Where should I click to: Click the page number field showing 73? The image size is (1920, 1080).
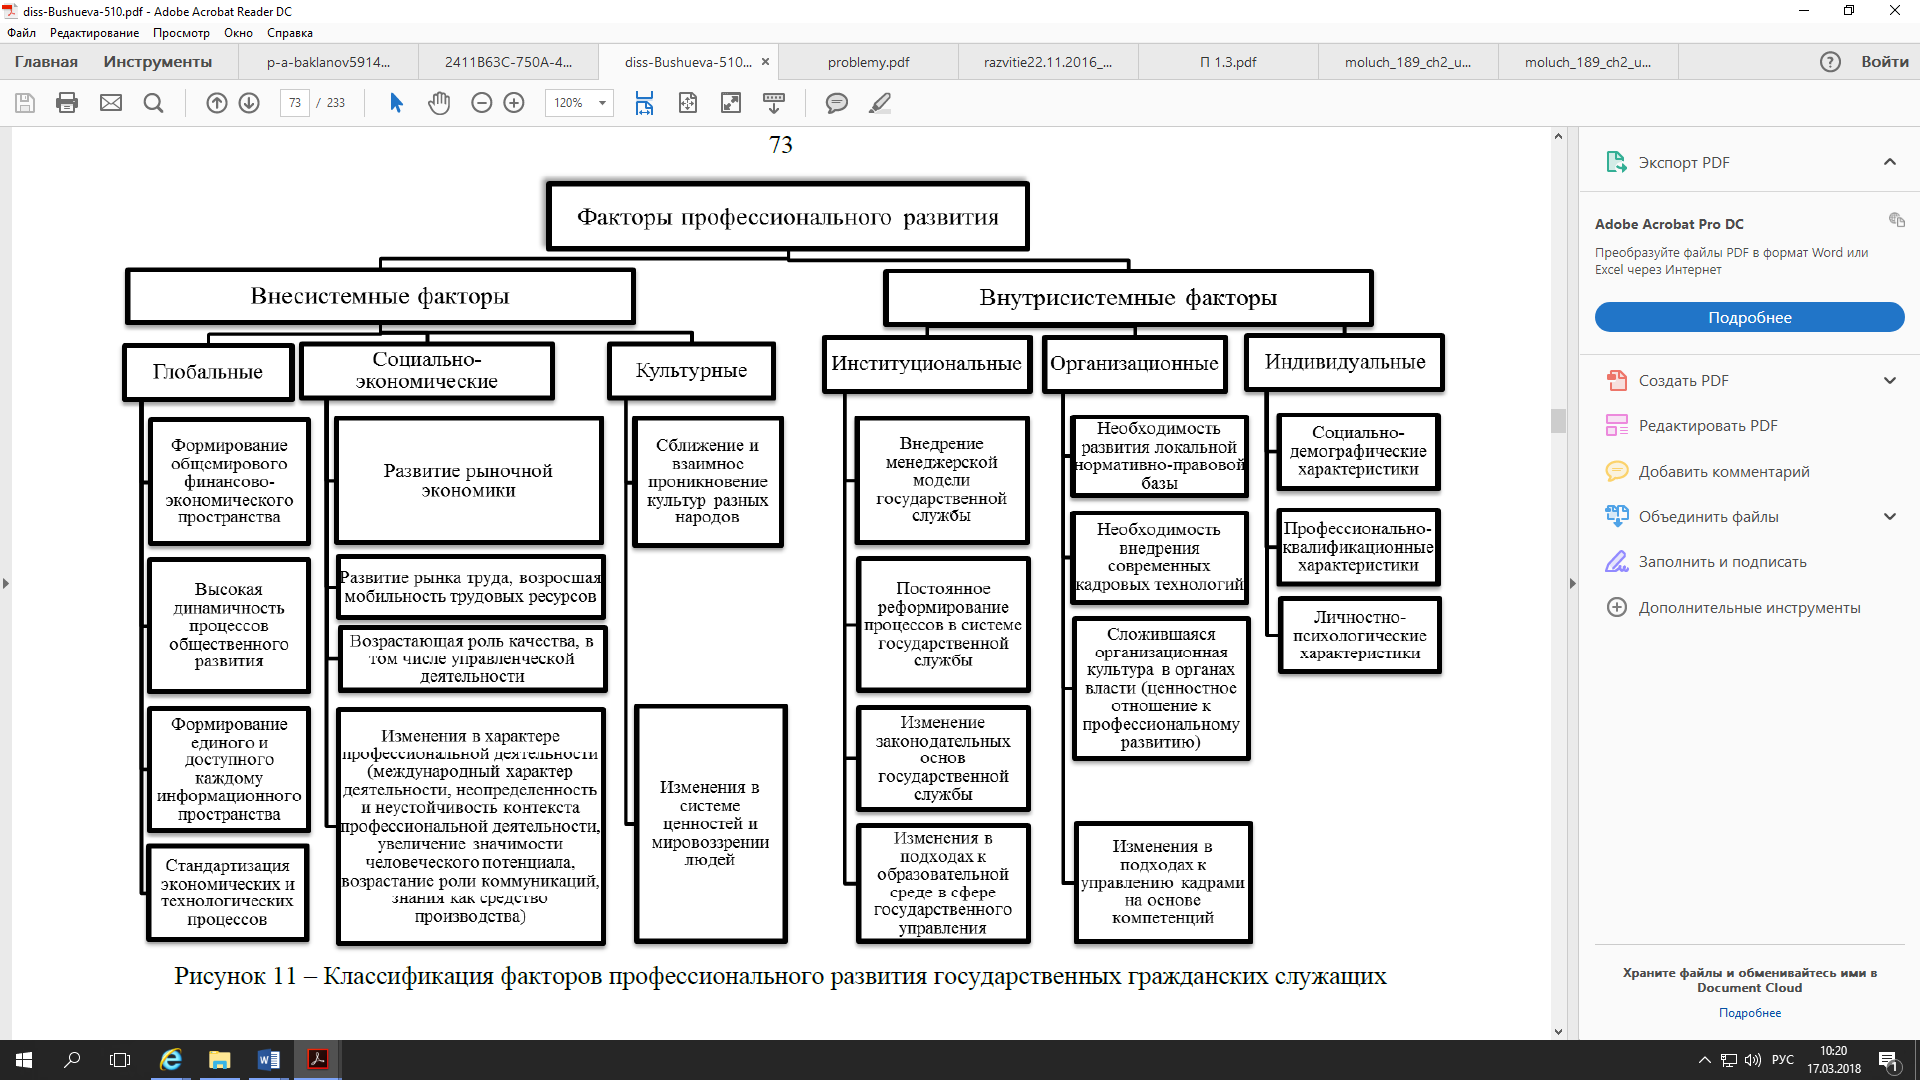(x=295, y=103)
